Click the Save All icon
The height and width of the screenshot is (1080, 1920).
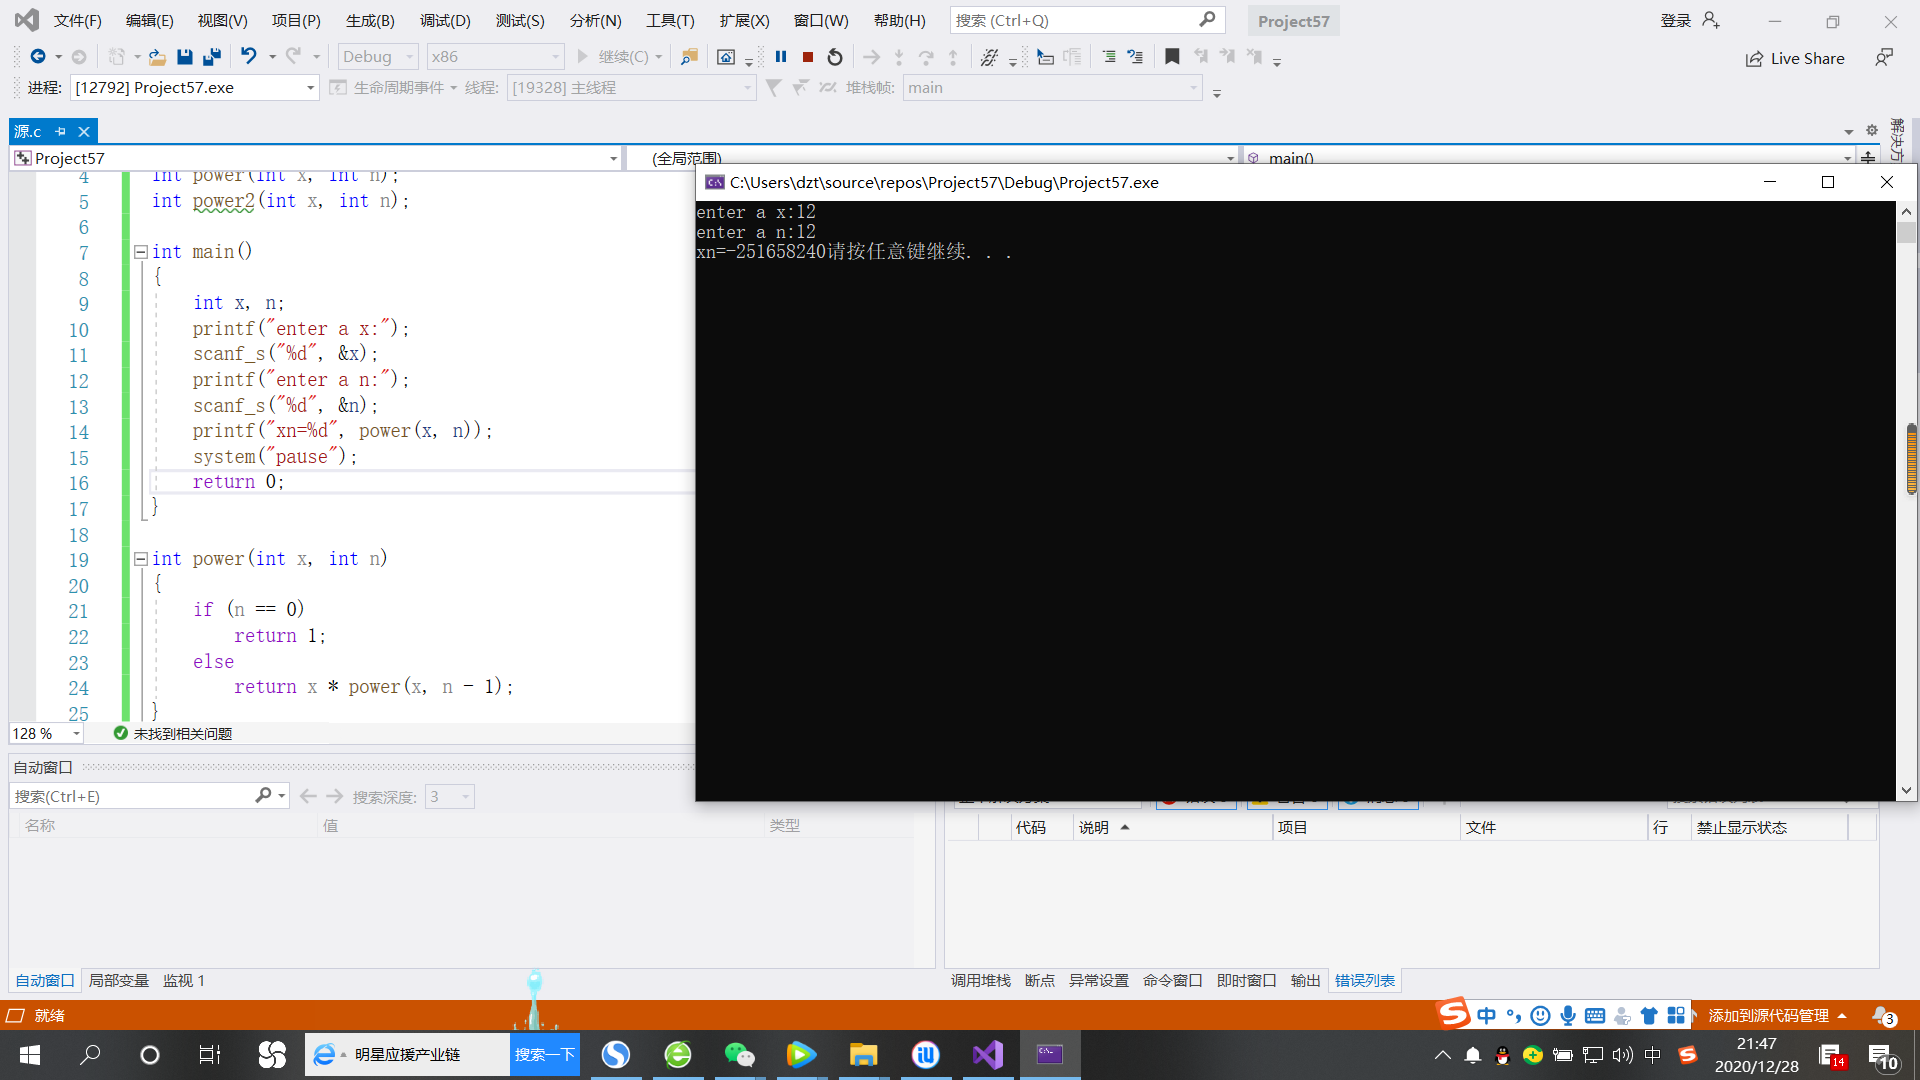211,57
